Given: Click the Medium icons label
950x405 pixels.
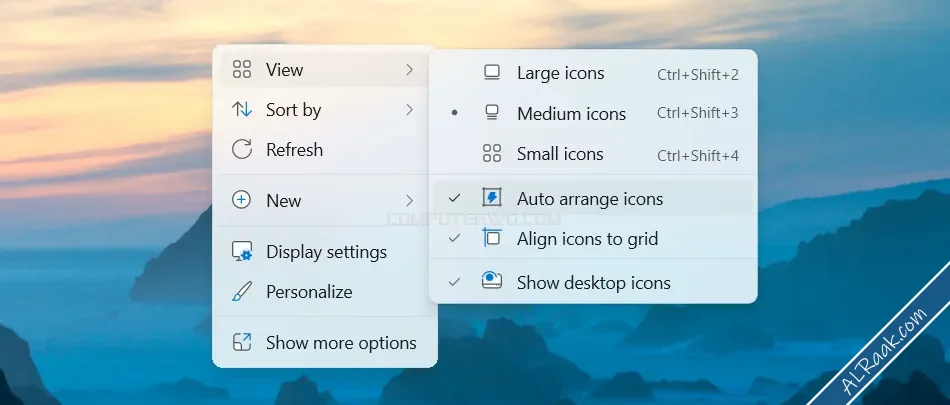Looking at the screenshot, I should tap(571, 113).
